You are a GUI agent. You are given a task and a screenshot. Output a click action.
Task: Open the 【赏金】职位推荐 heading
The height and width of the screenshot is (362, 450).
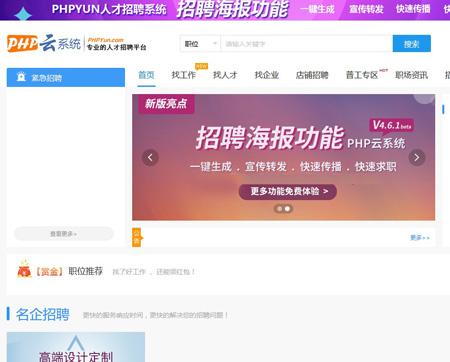pos(69,271)
